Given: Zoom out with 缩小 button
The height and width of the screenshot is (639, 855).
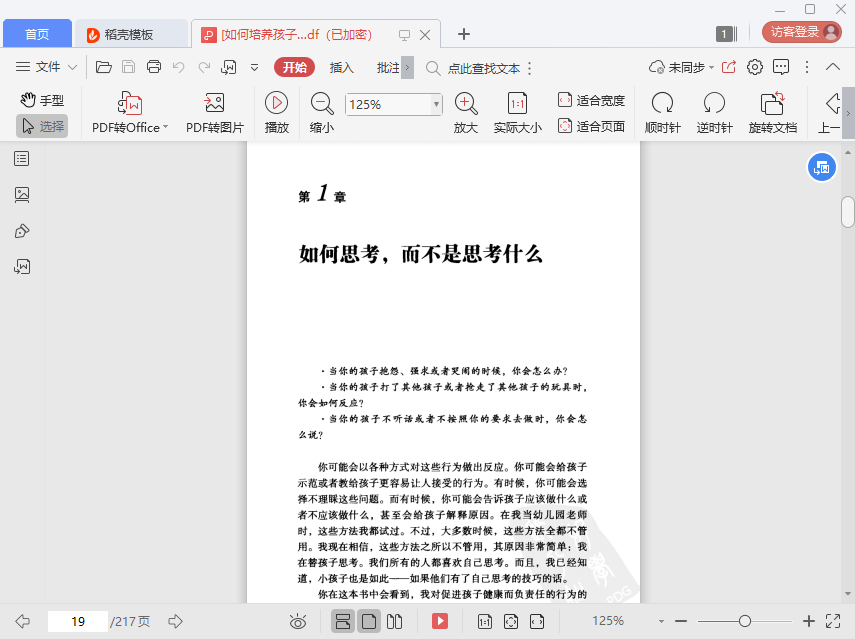Looking at the screenshot, I should click(x=322, y=113).
